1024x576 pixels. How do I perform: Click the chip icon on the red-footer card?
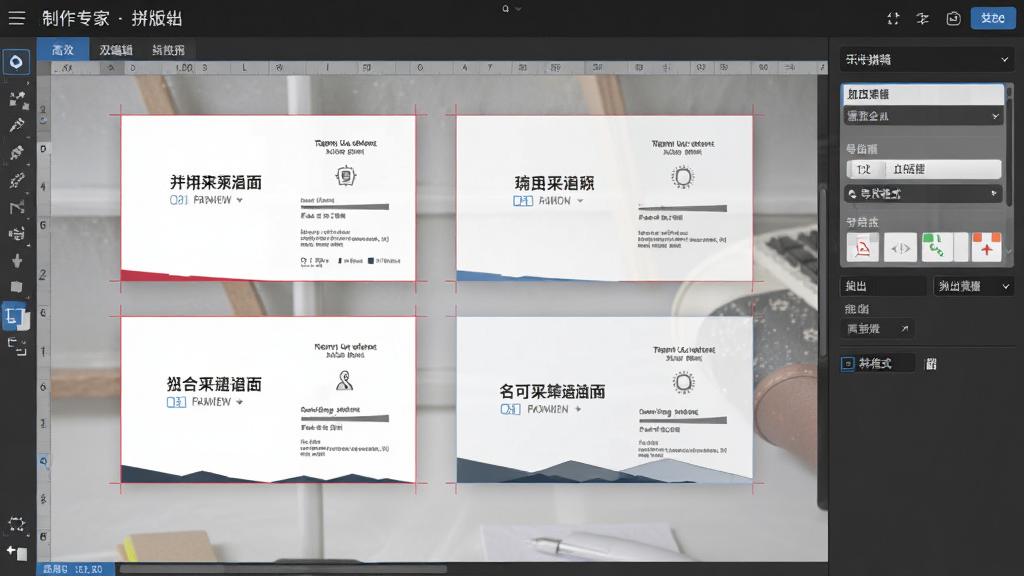pos(345,176)
